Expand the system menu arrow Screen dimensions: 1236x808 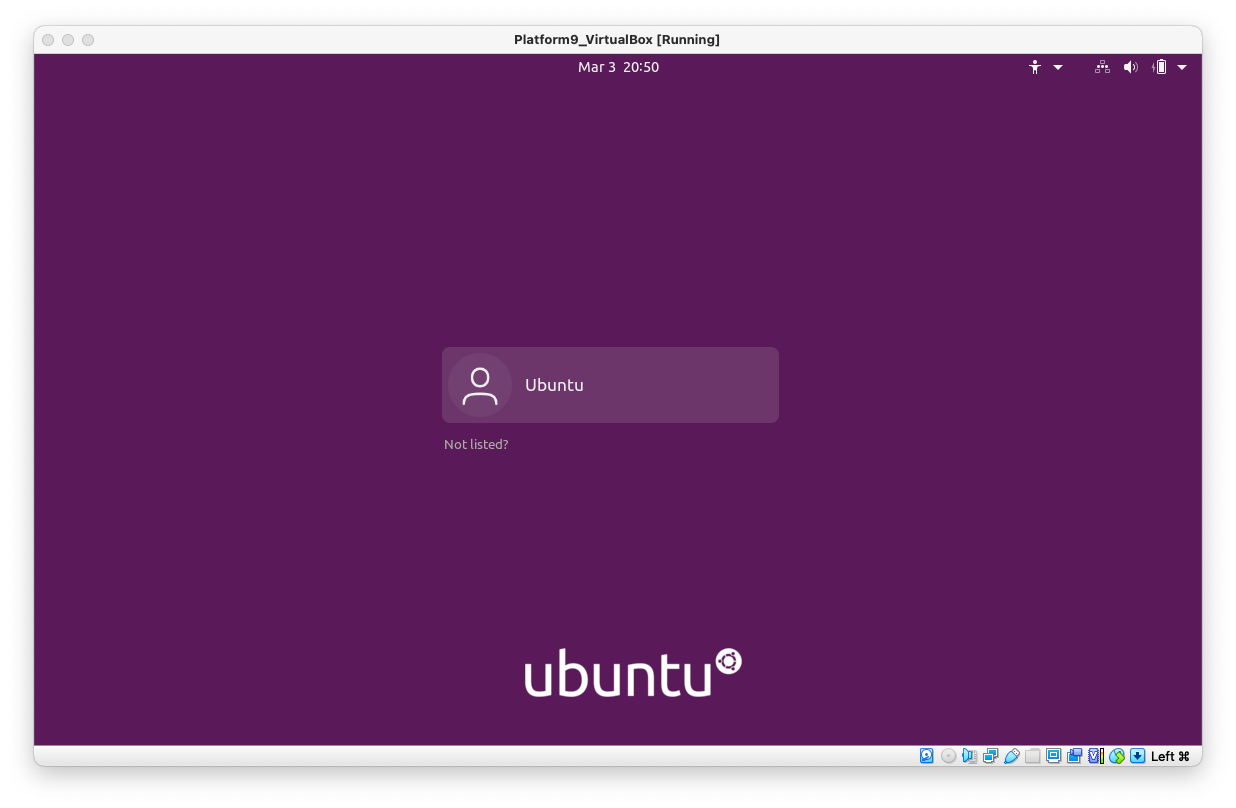pos(1182,67)
